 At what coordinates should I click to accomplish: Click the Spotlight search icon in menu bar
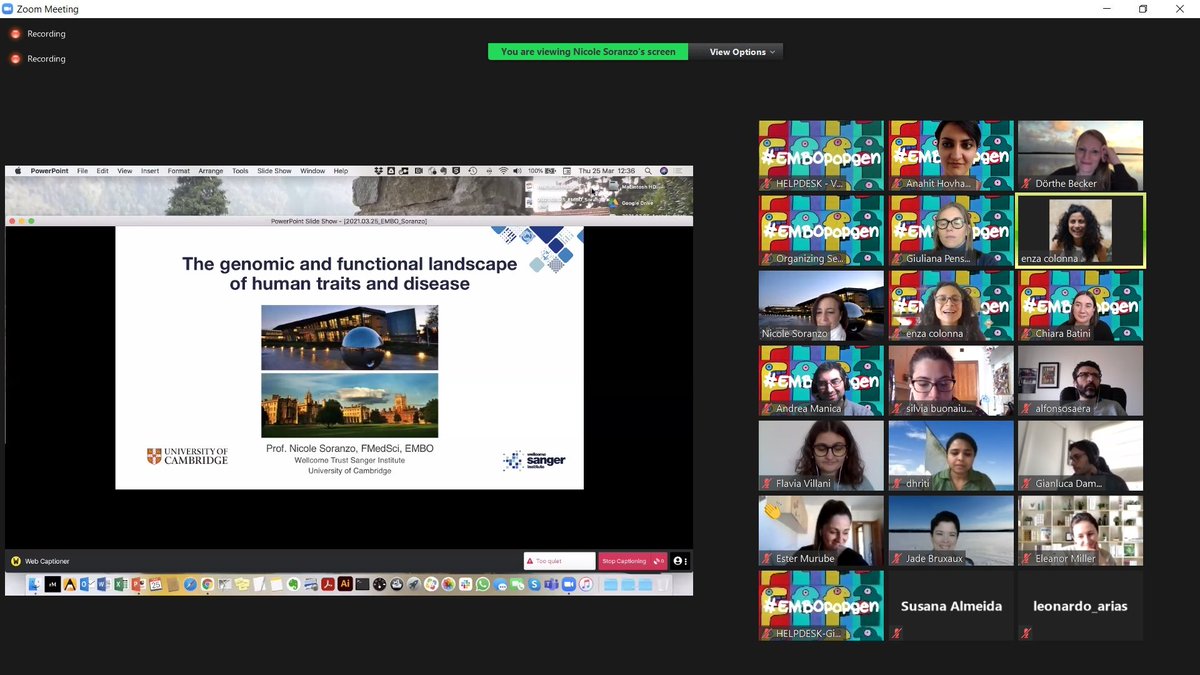pos(647,171)
